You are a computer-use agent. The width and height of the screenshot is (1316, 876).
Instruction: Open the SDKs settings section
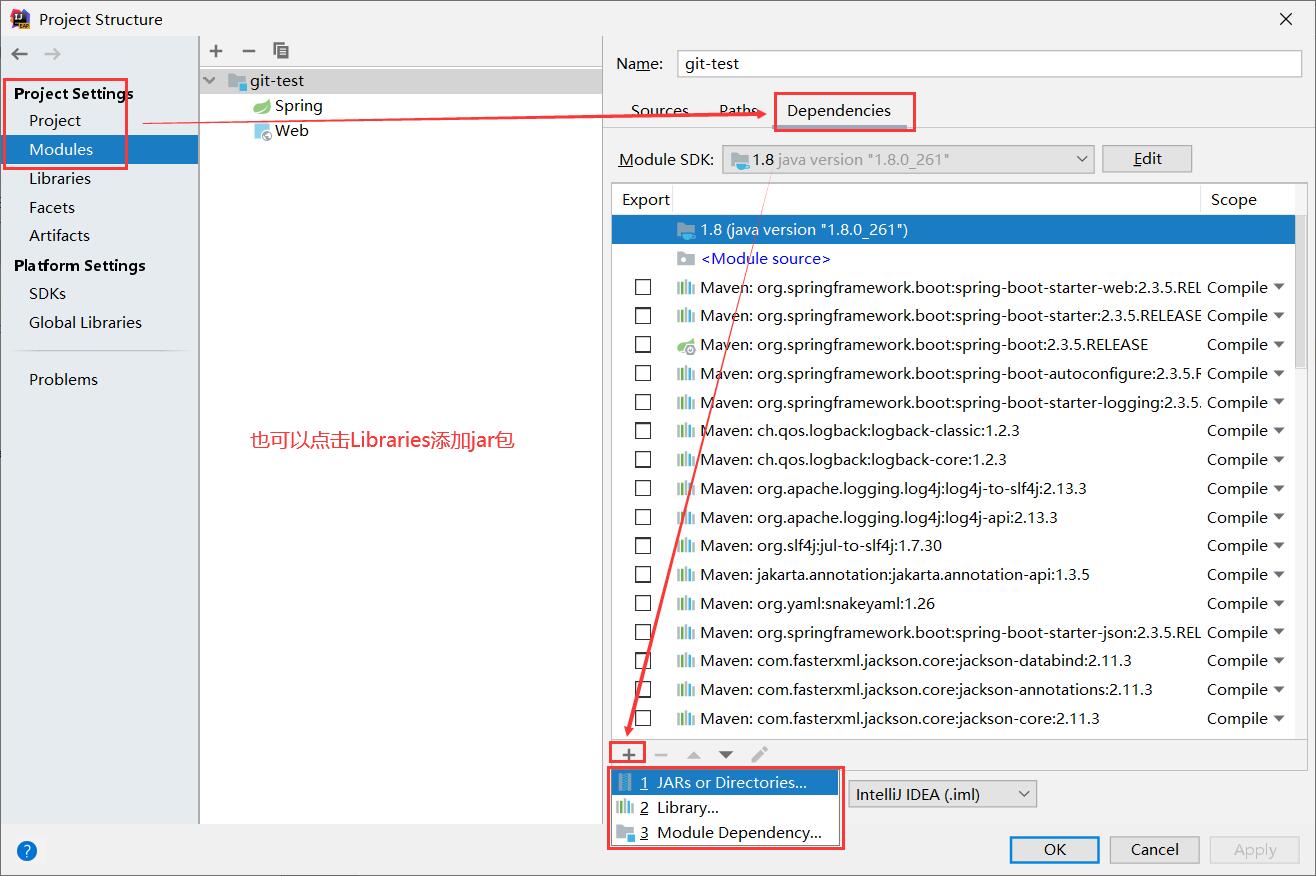[47, 294]
